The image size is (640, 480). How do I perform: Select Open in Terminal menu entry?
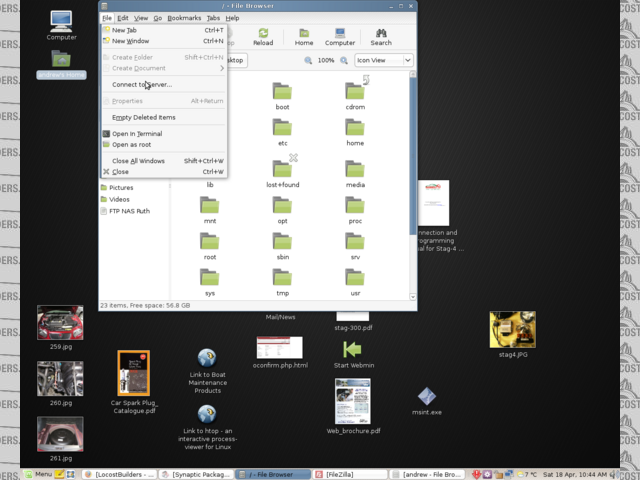137,133
